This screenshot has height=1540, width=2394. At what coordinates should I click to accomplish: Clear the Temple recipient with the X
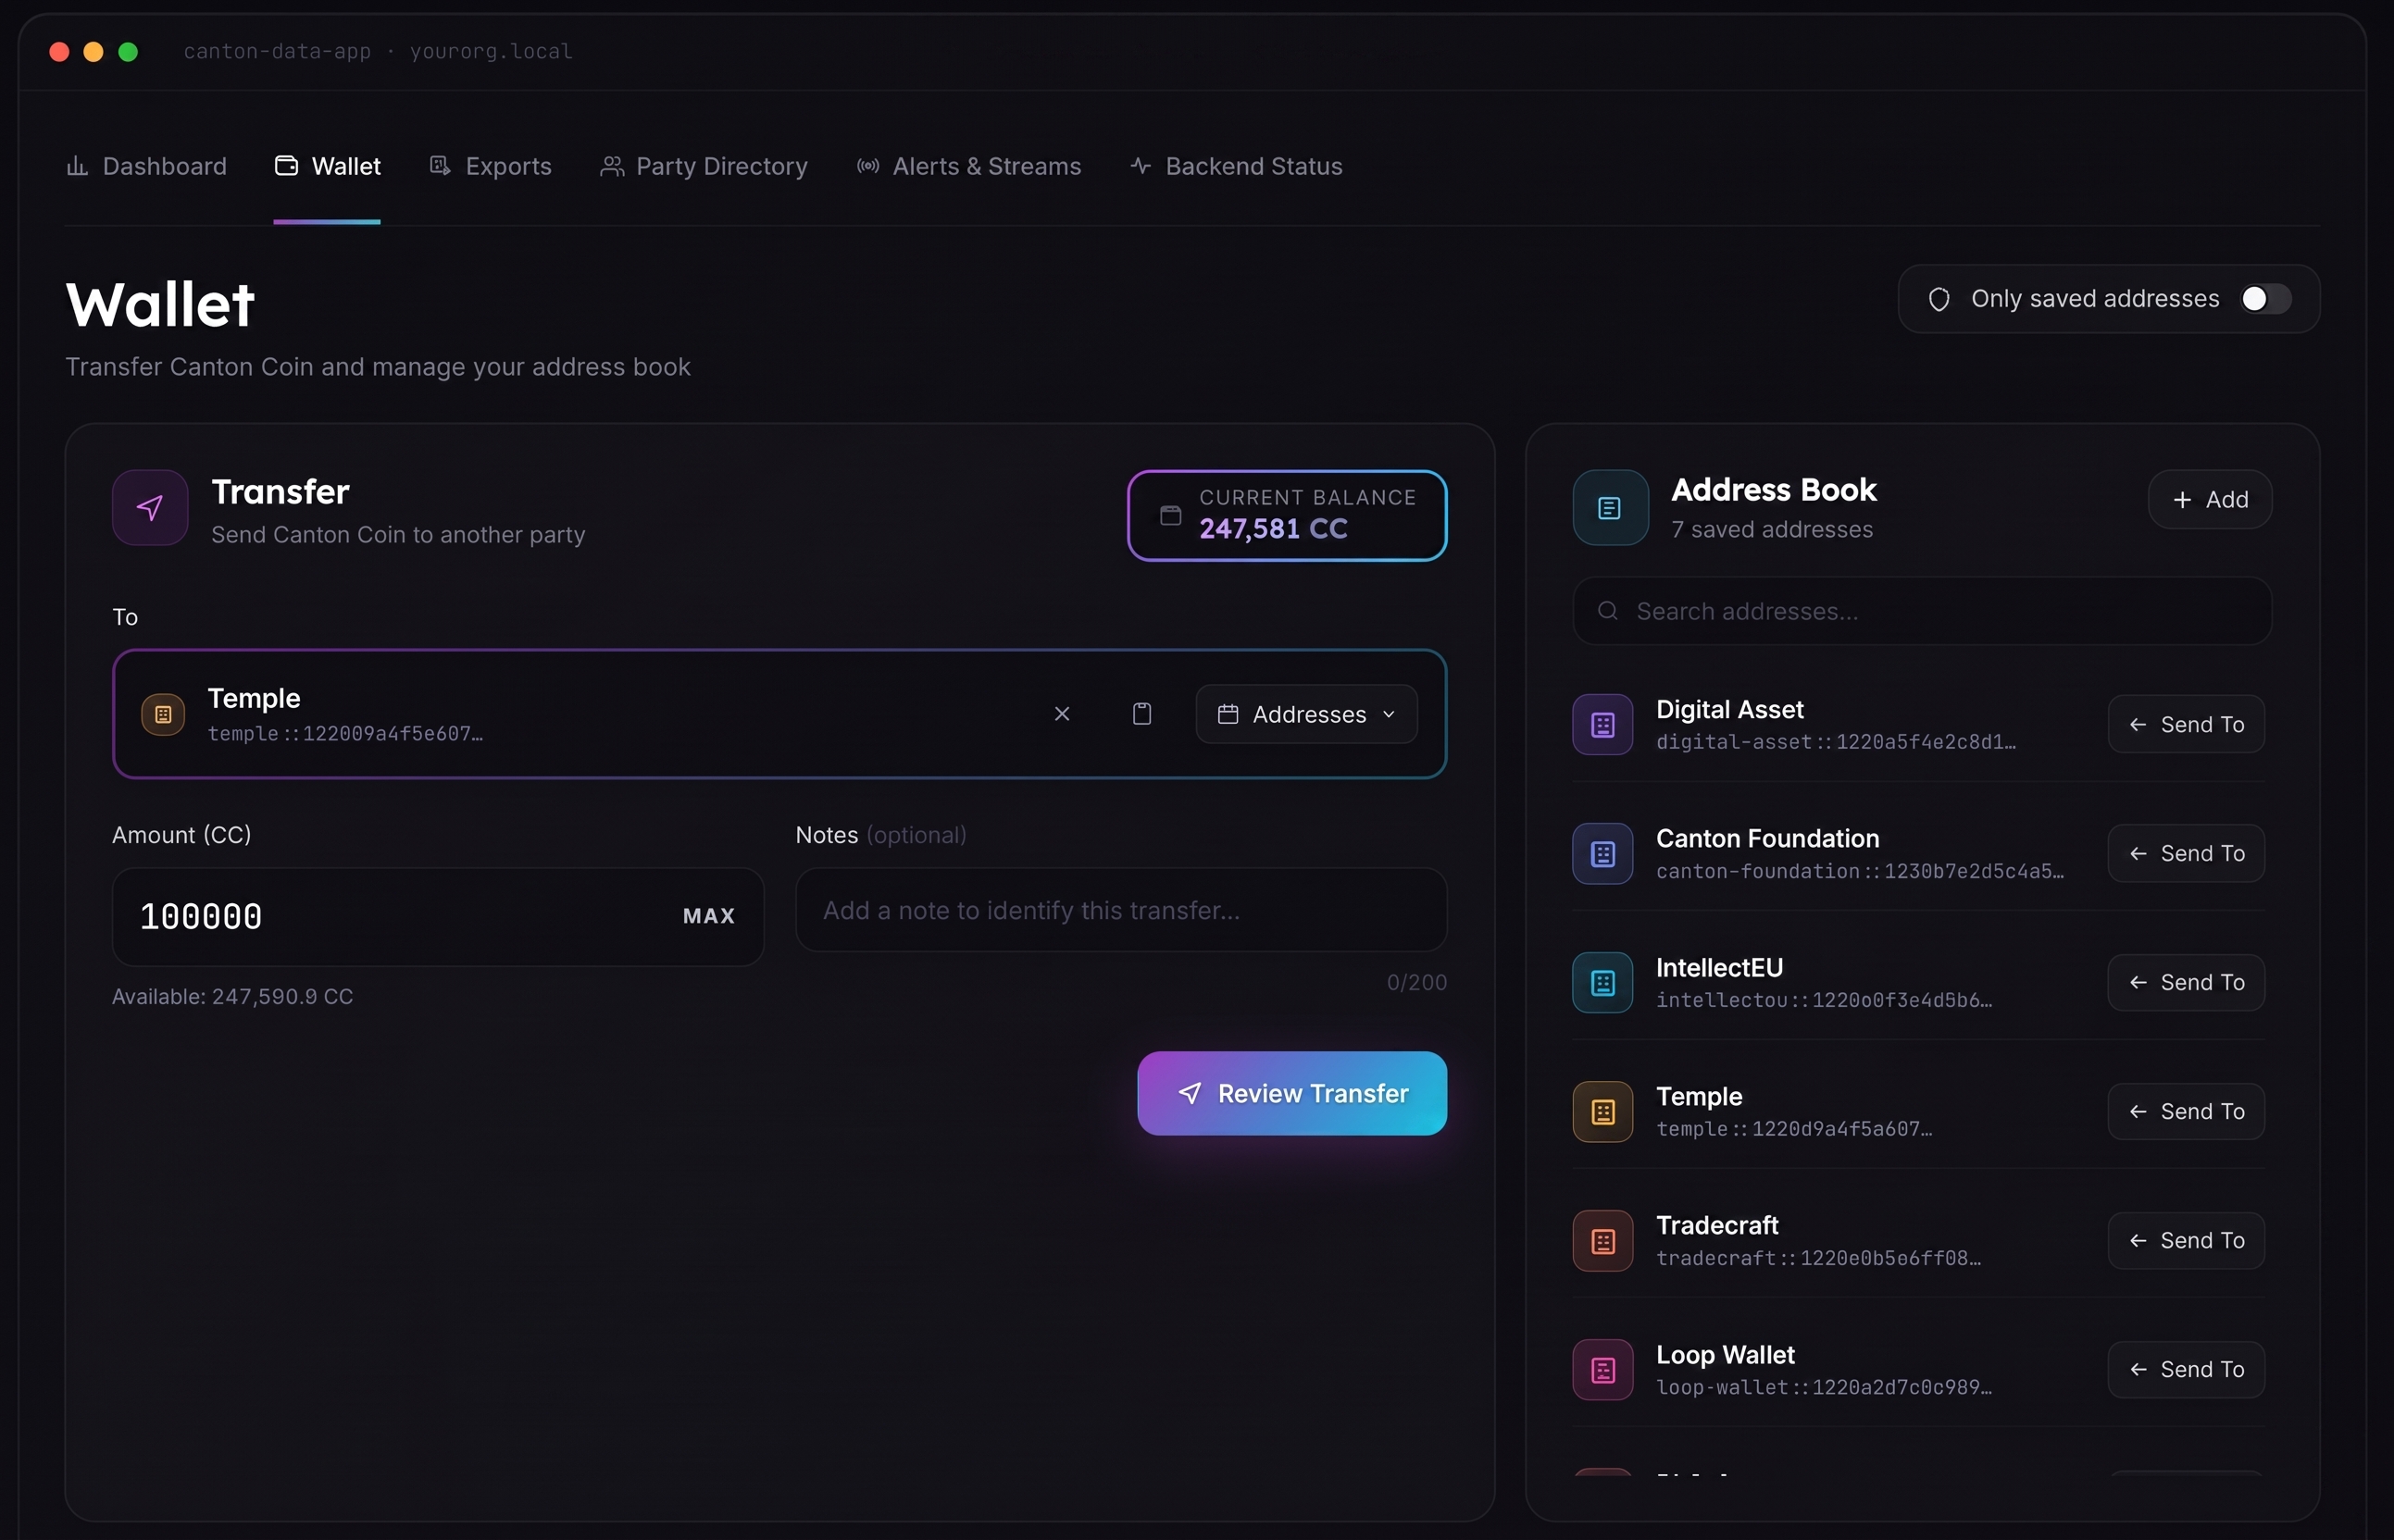pyautogui.click(x=1062, y=714)
